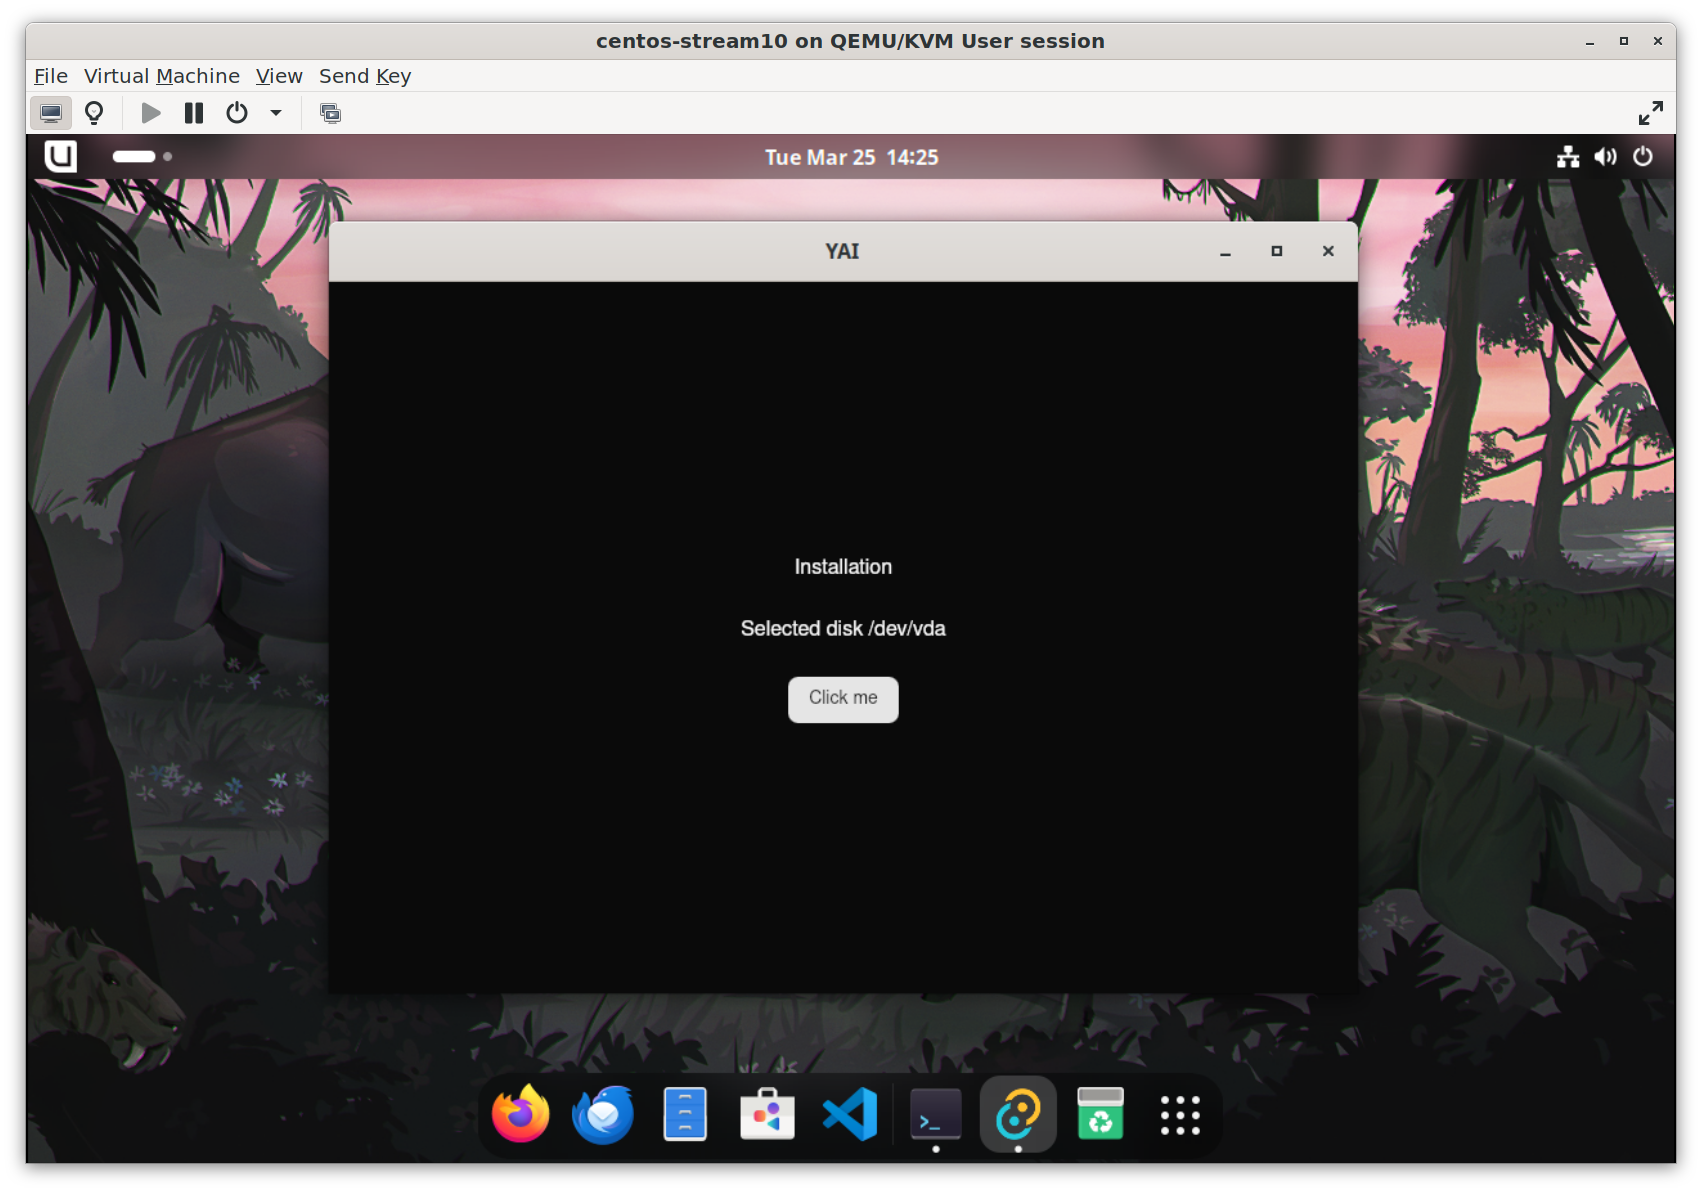The height and width of the screenshot is (1192, 1702).
Task: Expand the power options dropdown arrow
Action: tap(276, 113)
